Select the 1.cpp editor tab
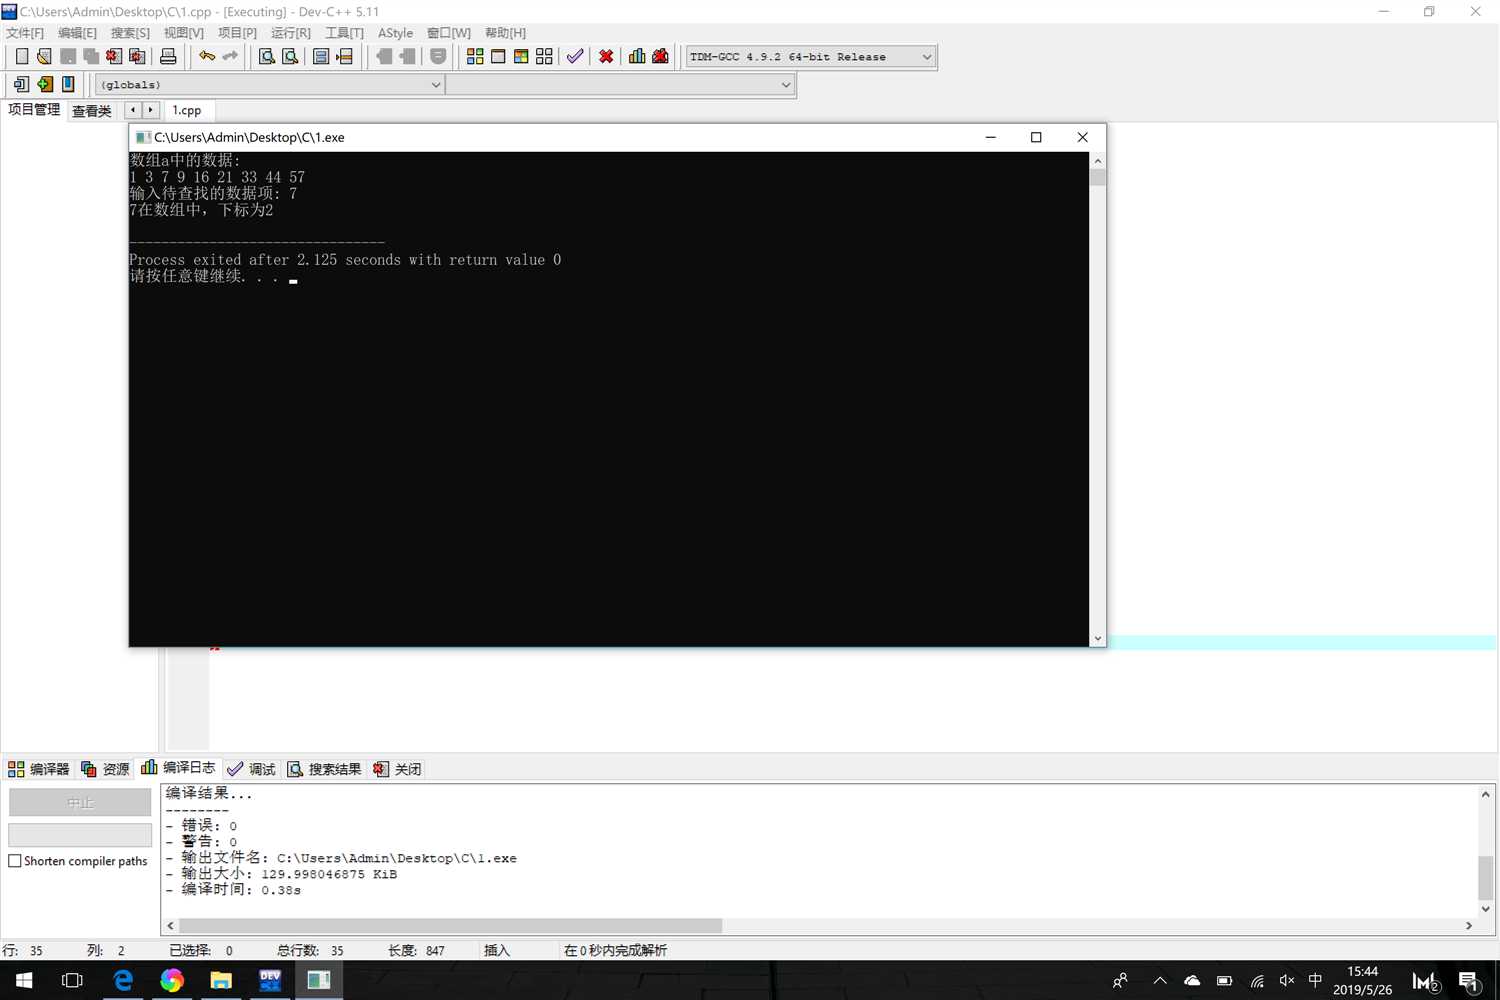Screen dimensions: 1500x1000 [187, 110]
